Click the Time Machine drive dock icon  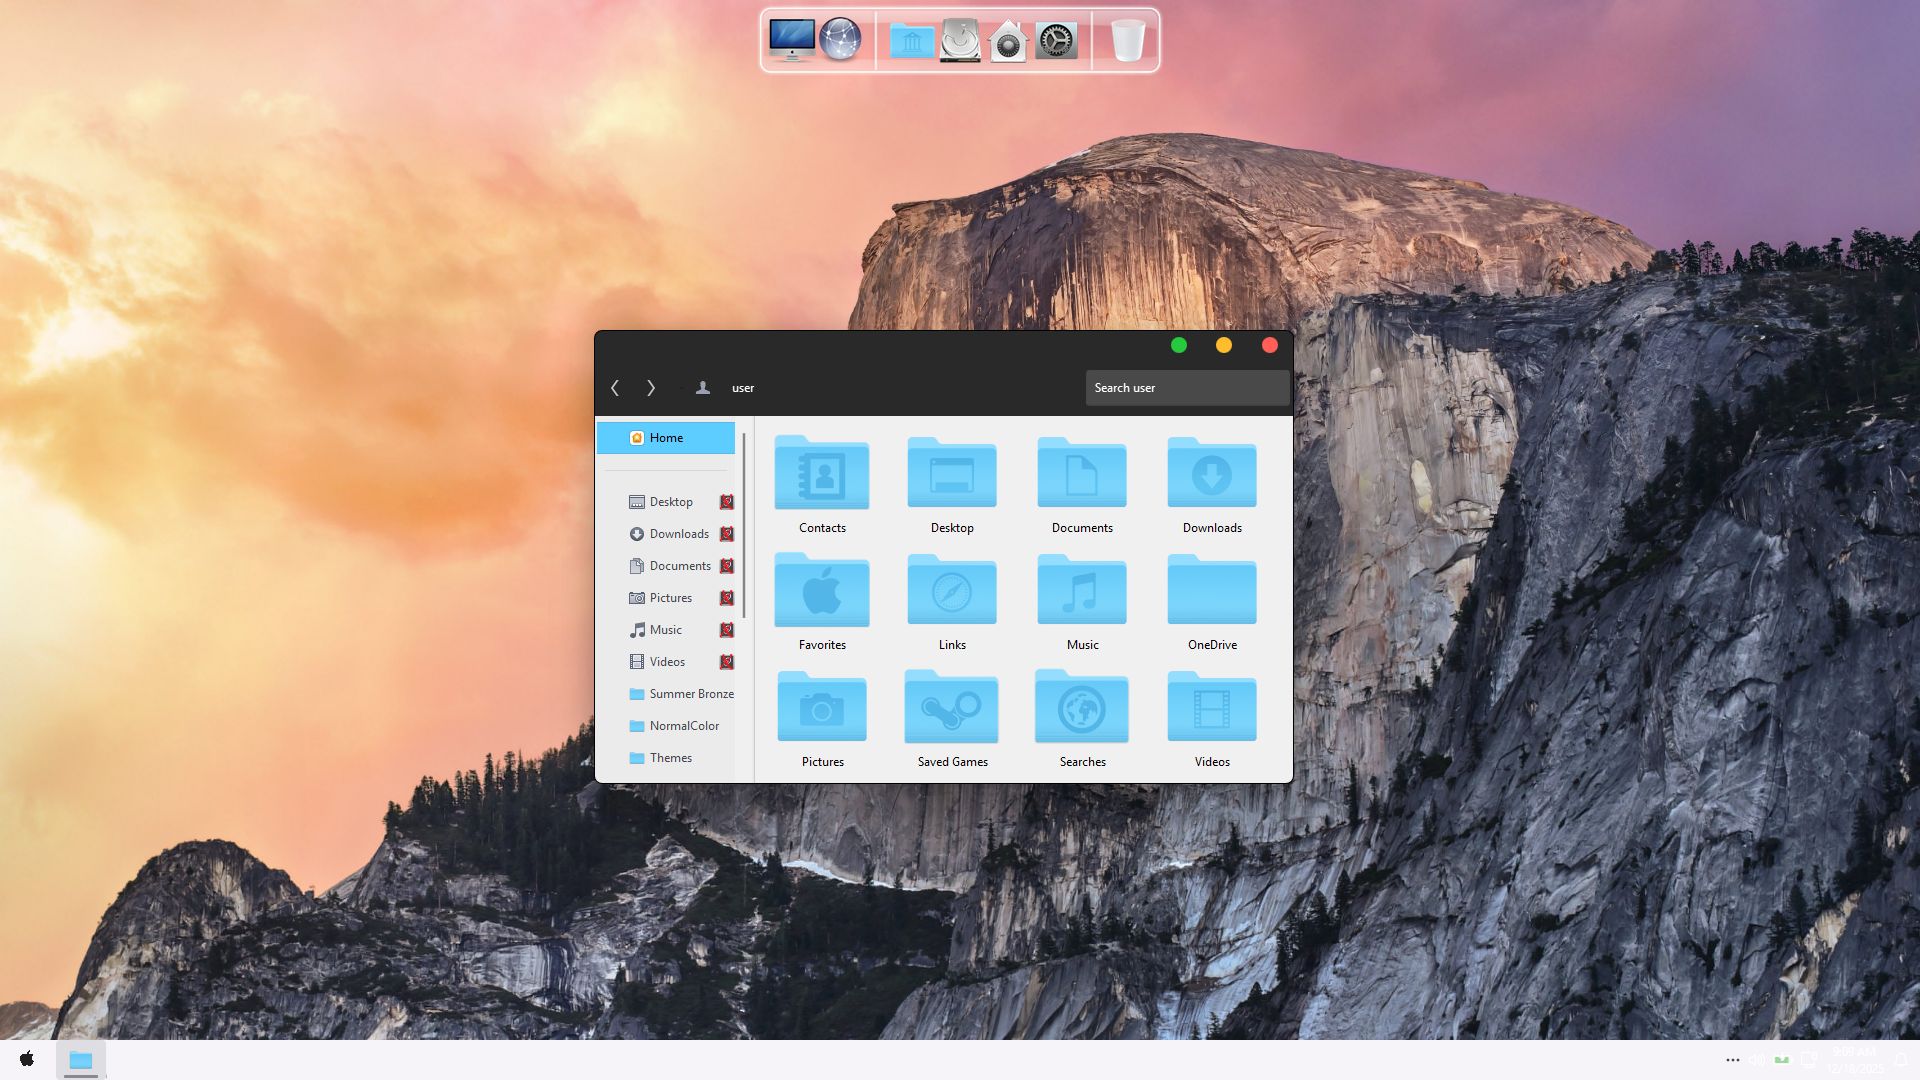coord(960,41)
